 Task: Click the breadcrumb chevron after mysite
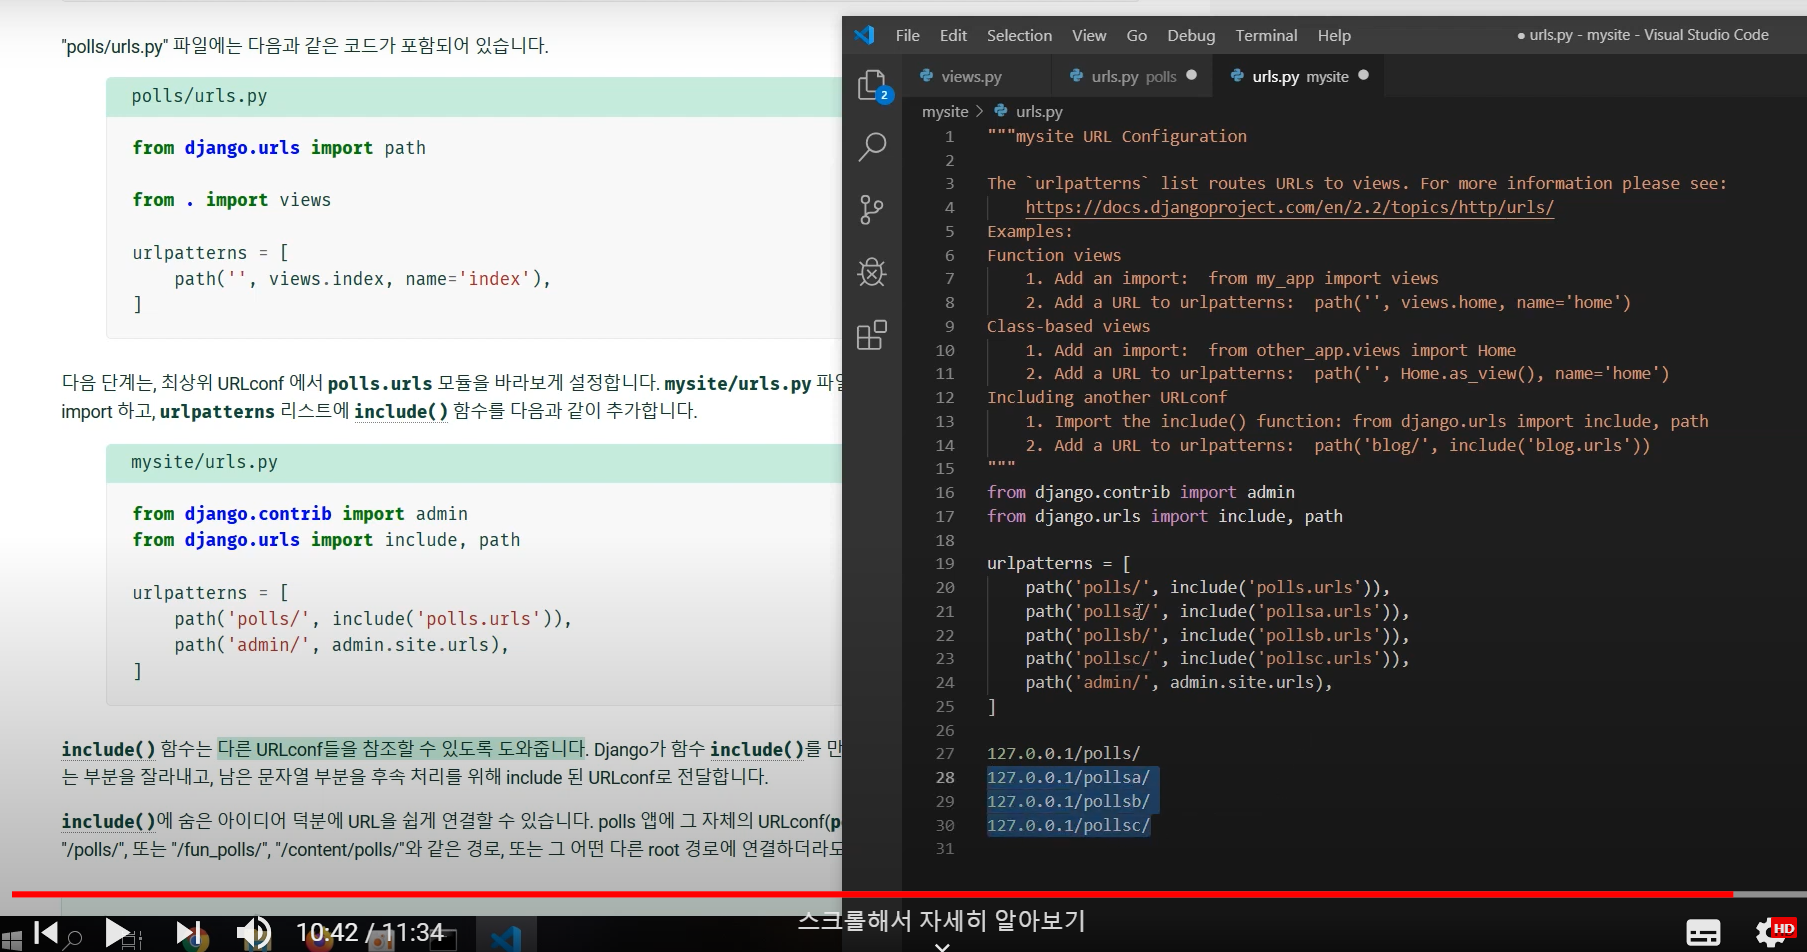(980, 111)
